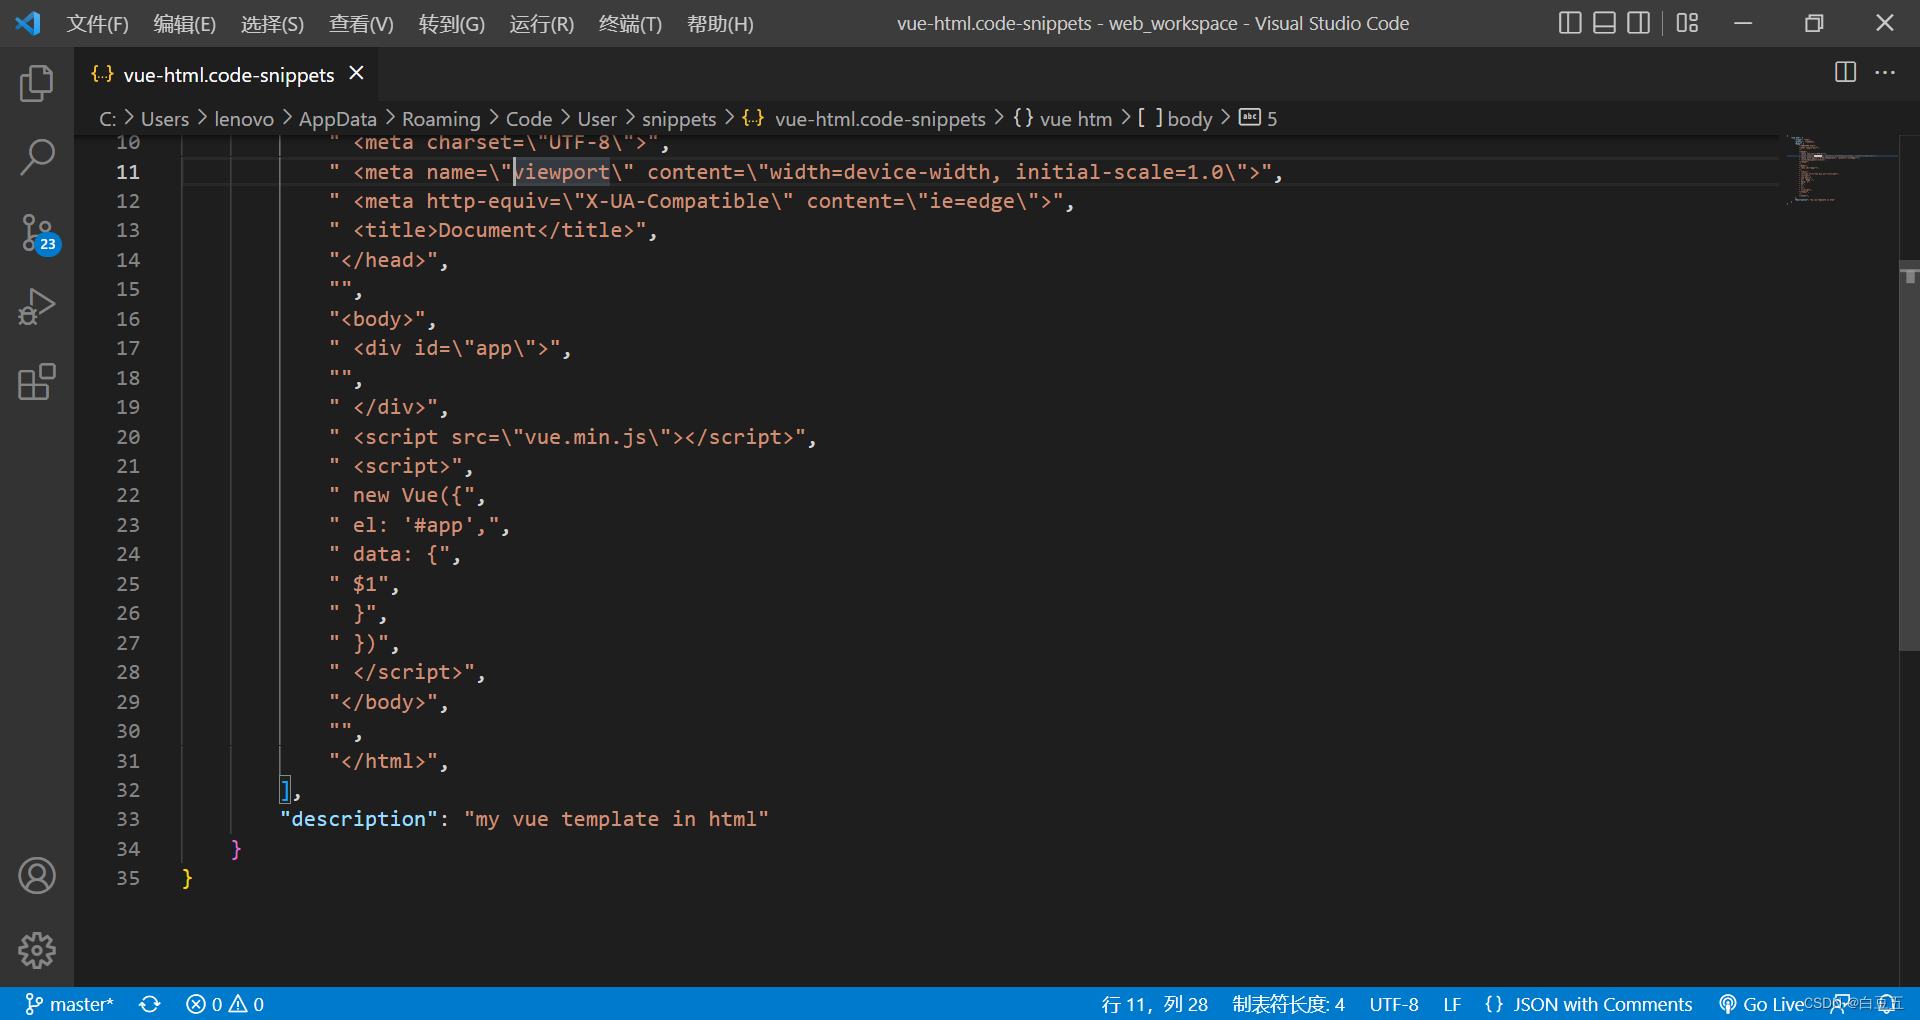The image size is (1920, 1020).
Task: Open the 转到(G) menu
Action: [x=452, y=24]
